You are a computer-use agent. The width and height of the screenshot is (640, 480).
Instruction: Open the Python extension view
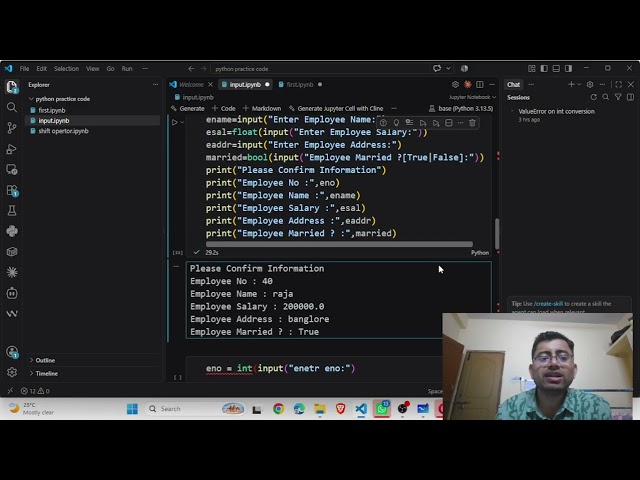click(12, 231)
